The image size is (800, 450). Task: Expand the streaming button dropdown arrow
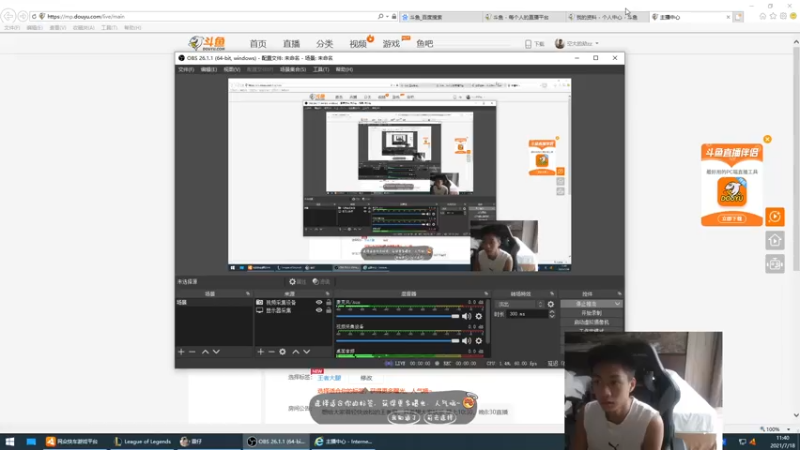617,304
